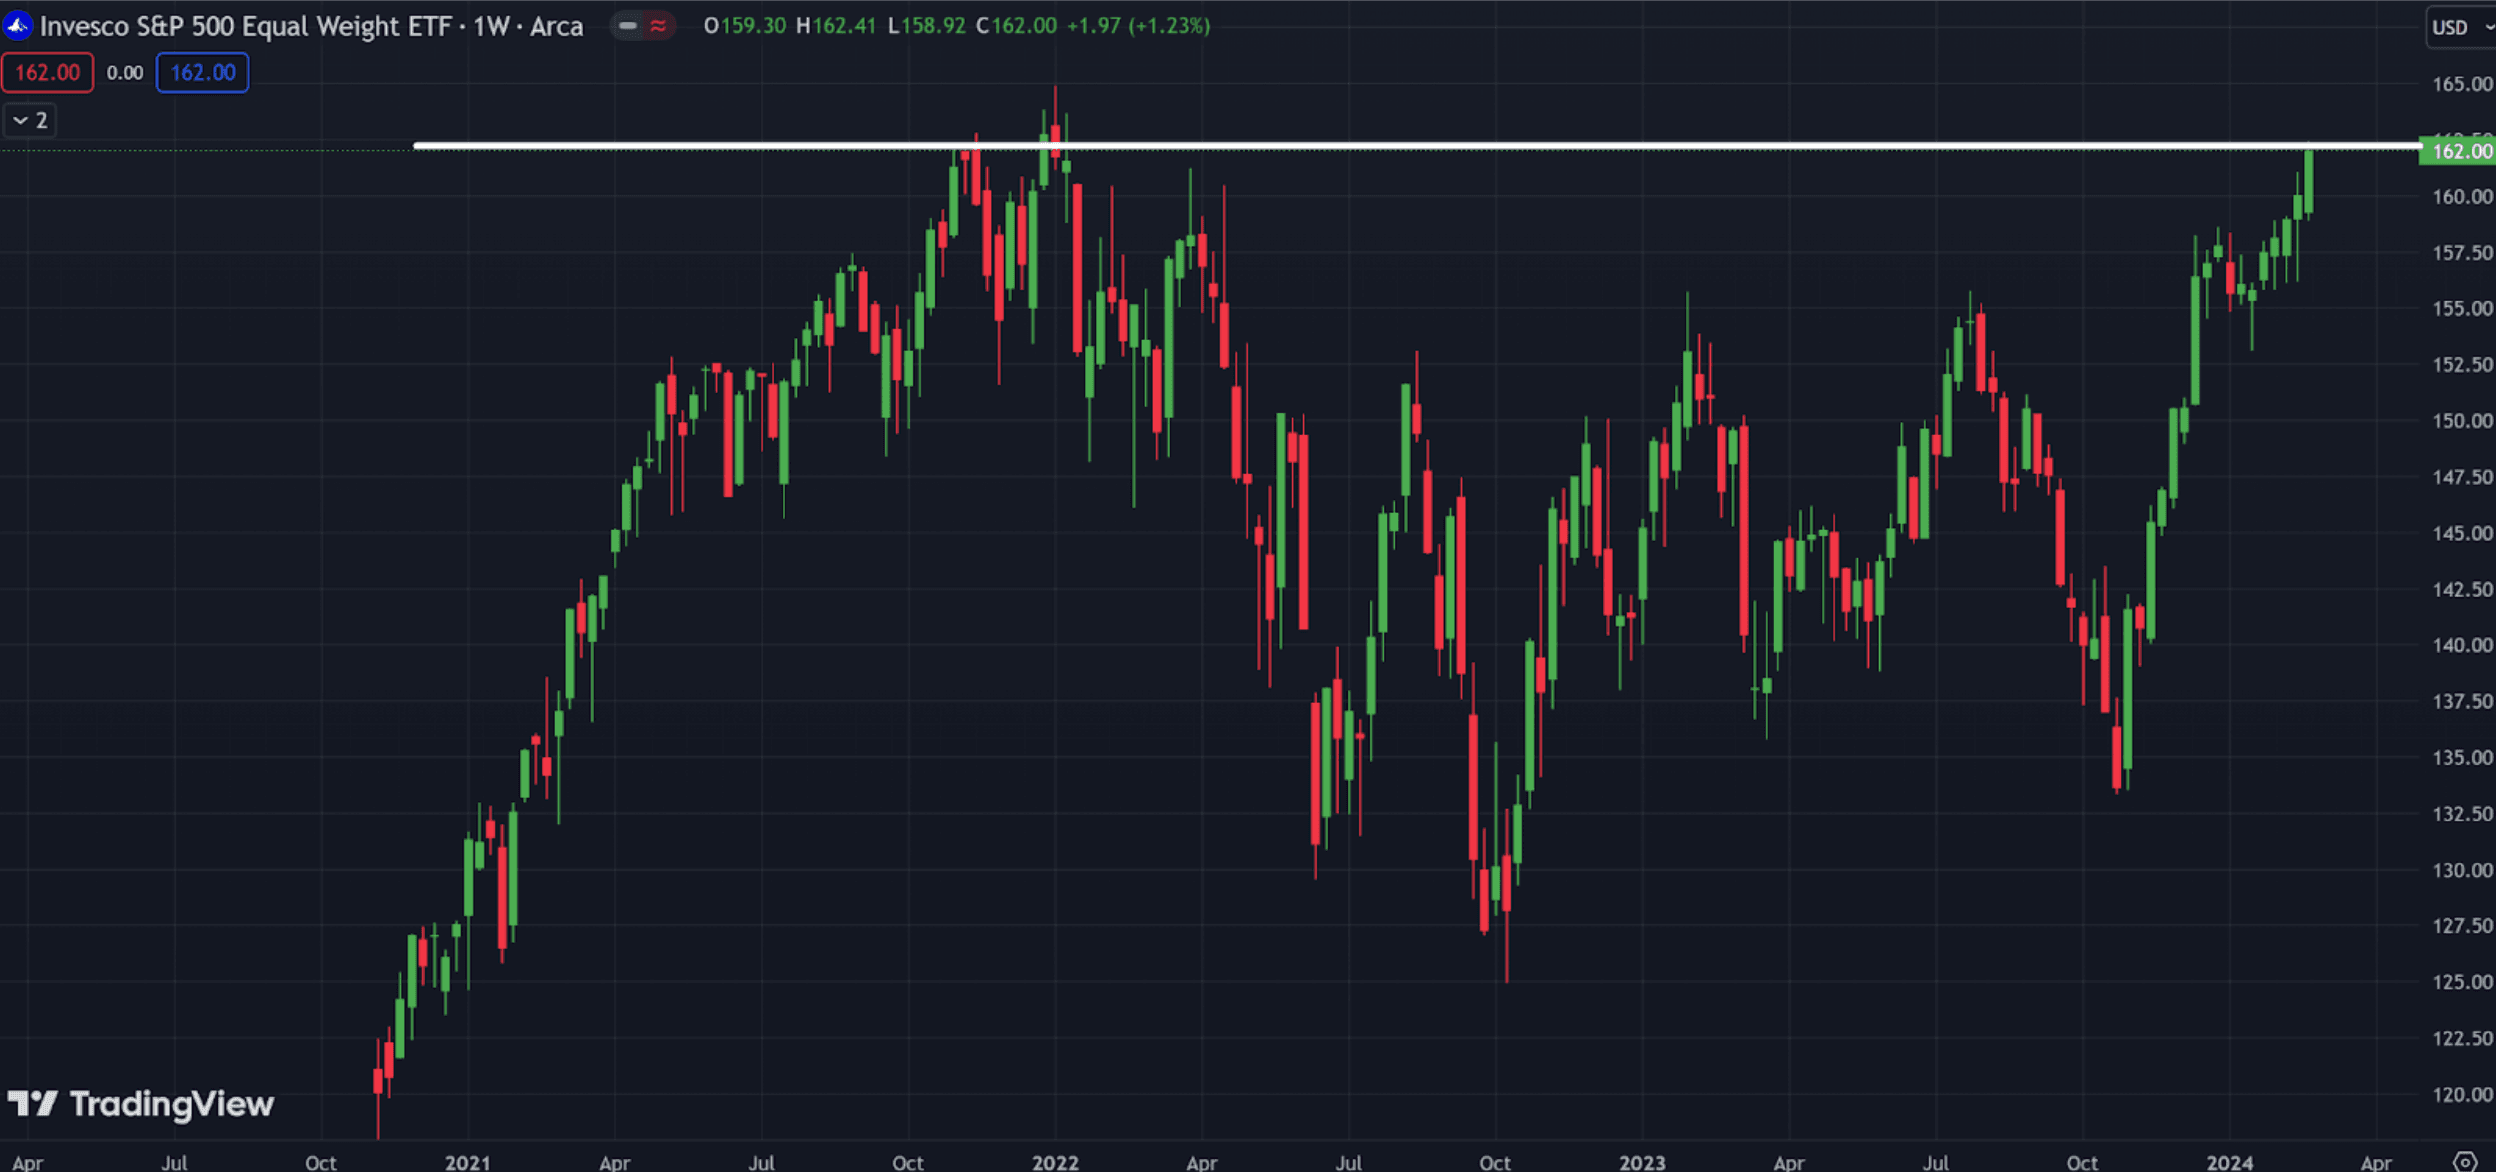This screenshot has height=1172, width=2496.
Task: Click the red 162.00 sell price button
Action: pos(47,73)
